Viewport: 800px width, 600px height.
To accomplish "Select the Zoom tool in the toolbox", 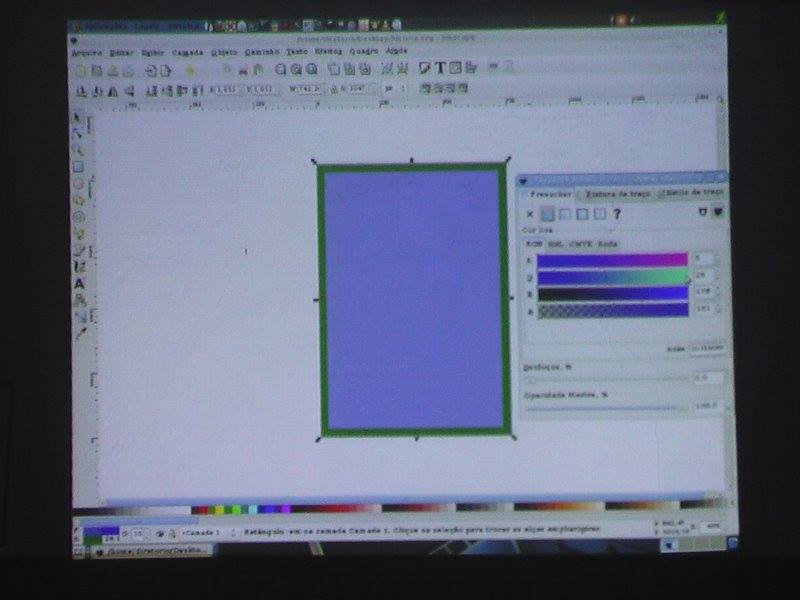I will (x=78, y=150).
